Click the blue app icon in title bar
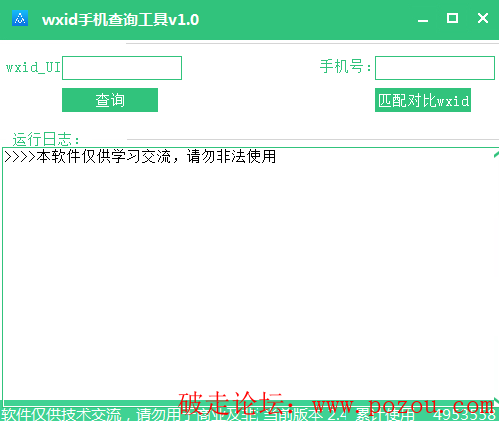 point(20,18)
